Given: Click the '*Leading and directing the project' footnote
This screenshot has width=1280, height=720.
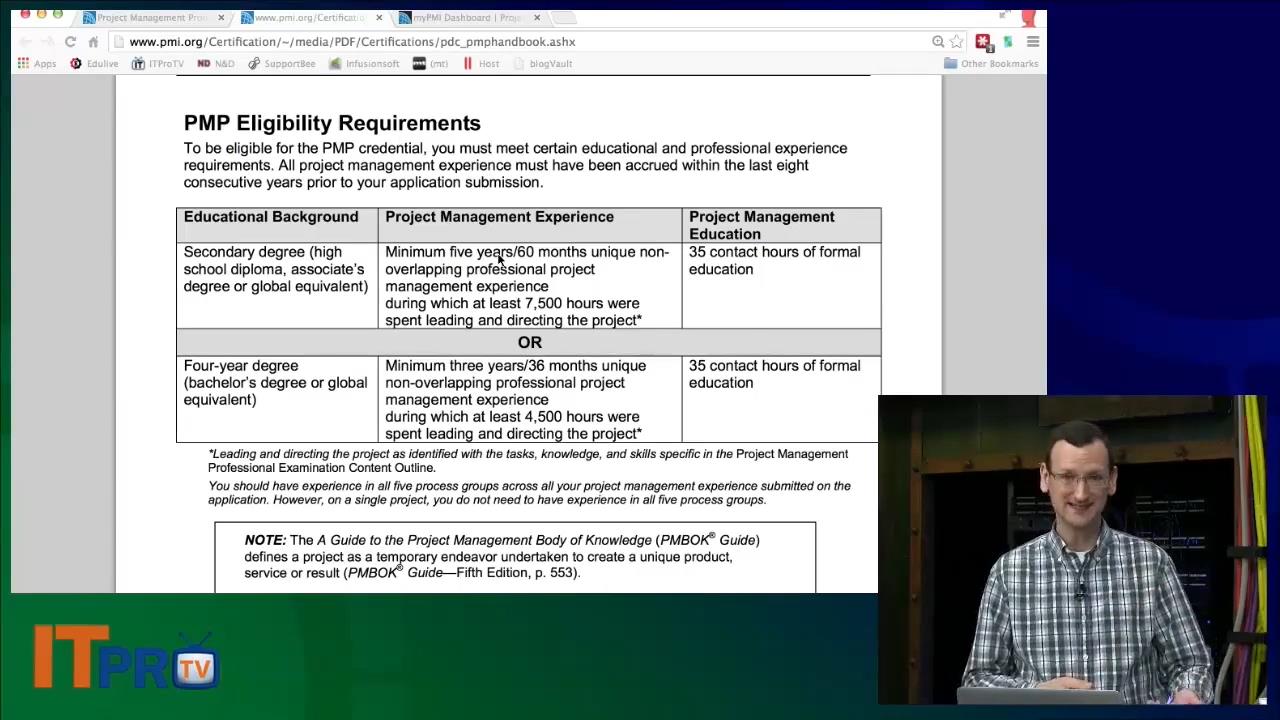Looking at the screenshot, I should (528, 461).
